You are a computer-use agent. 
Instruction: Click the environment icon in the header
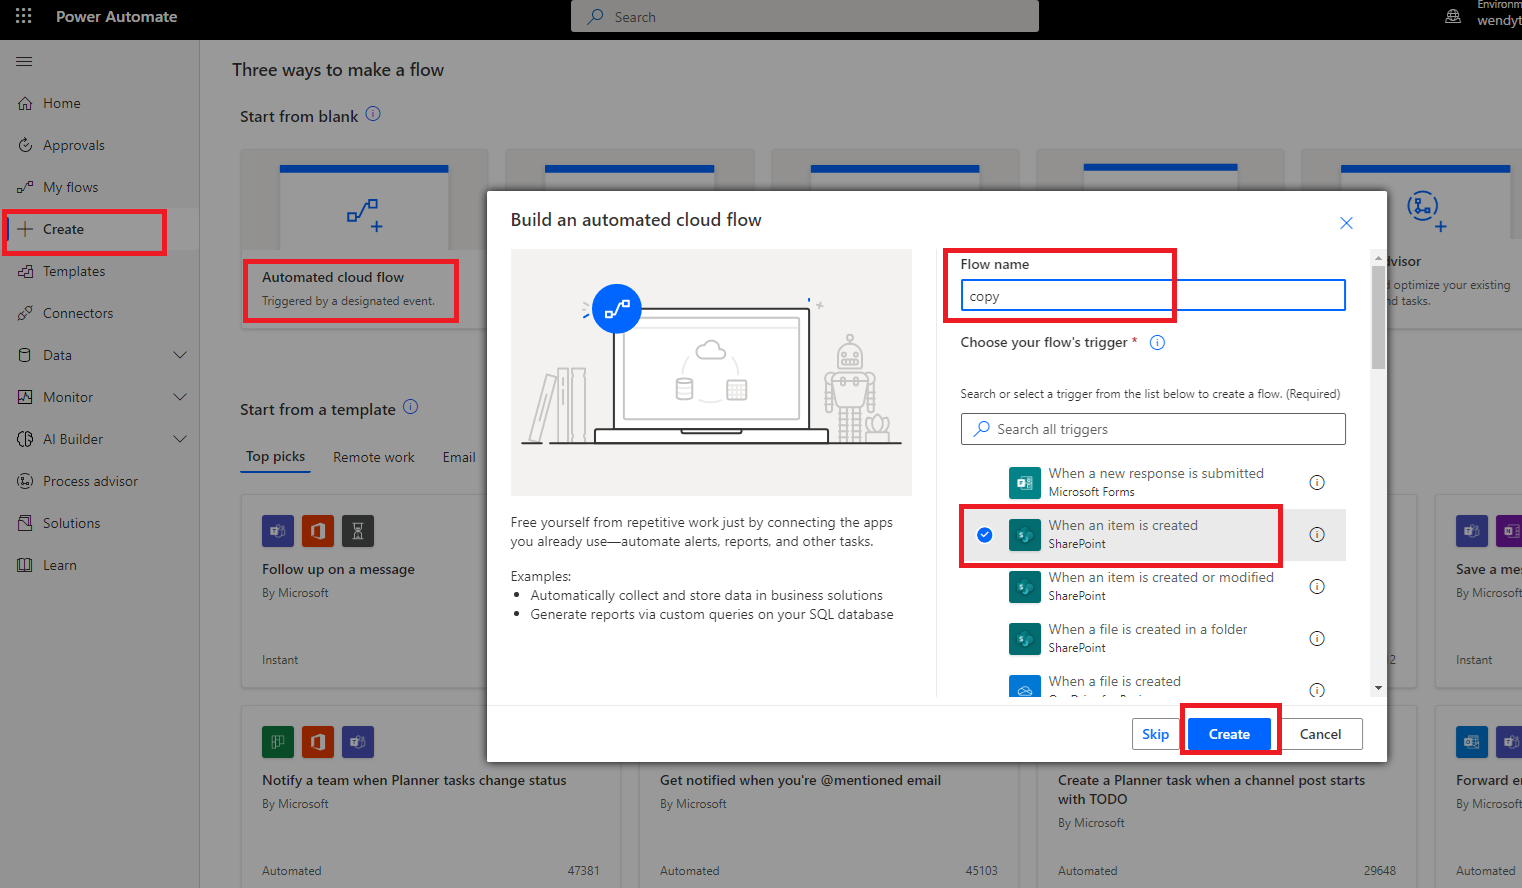[x=1453, y=16]
